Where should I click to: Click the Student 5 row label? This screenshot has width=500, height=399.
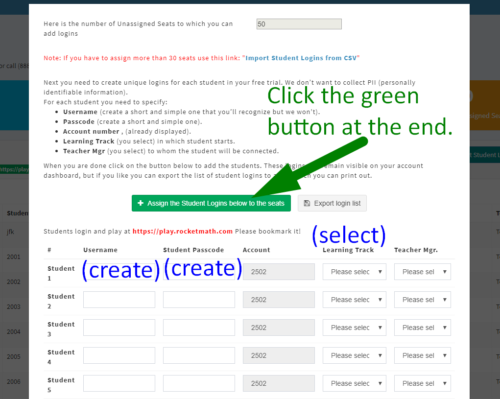click(x=61, y=385)
